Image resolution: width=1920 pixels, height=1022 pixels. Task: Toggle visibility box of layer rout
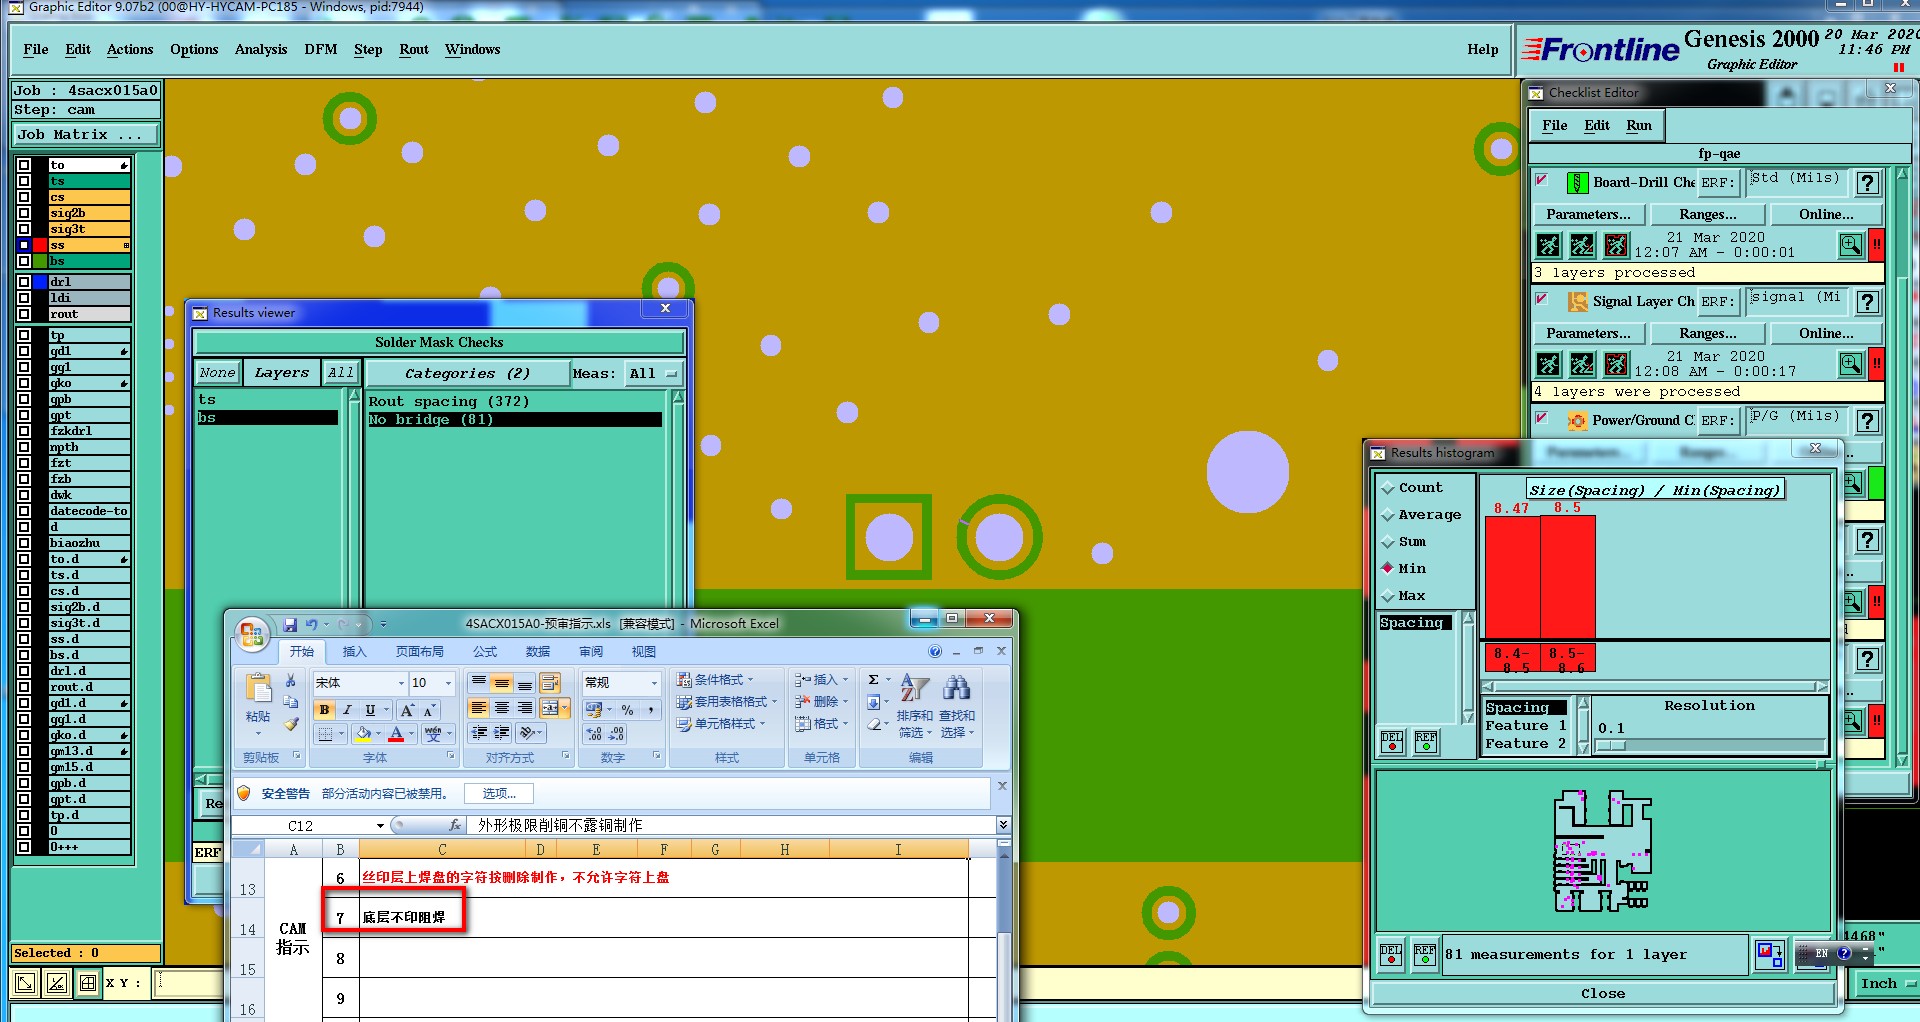click(x=24, y=314)
